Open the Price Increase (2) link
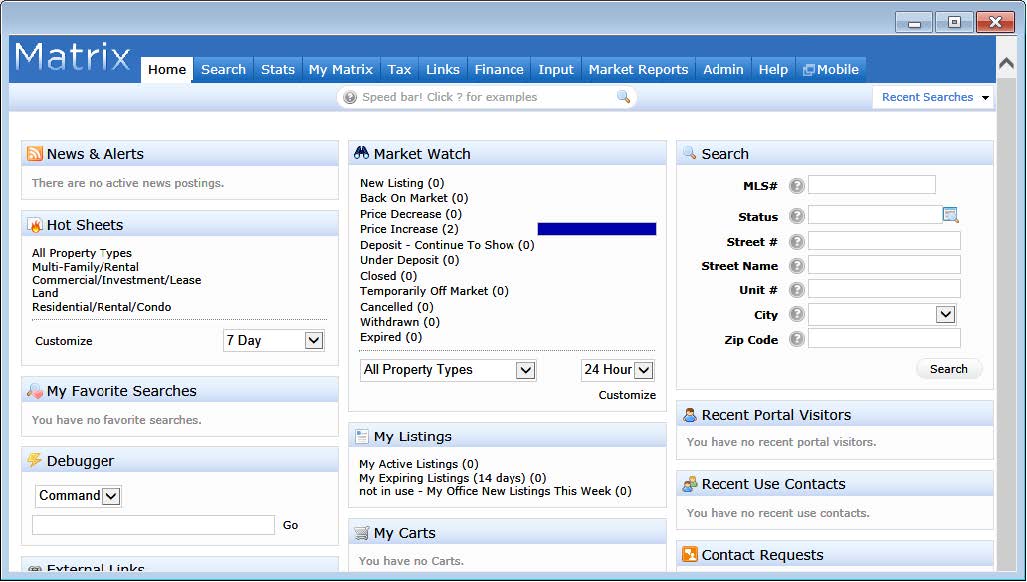The width and height of the screenshot is (1027, 582). (409, 229)
